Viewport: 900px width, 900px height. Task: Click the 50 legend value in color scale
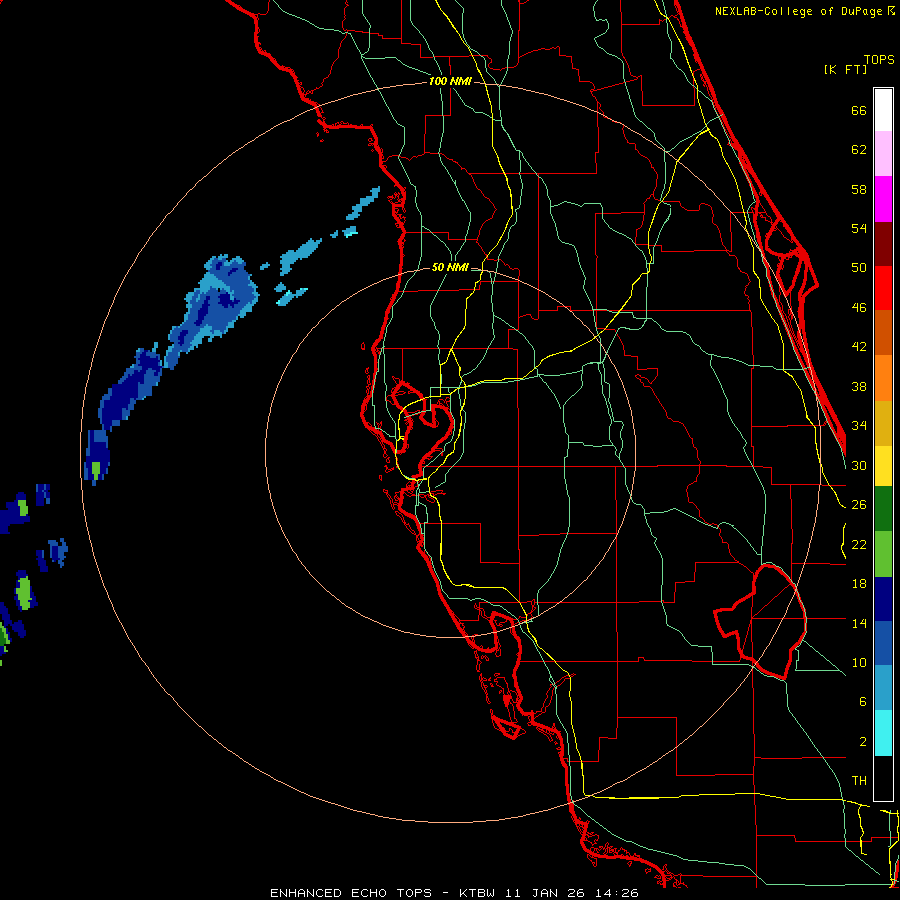[859, 268]
